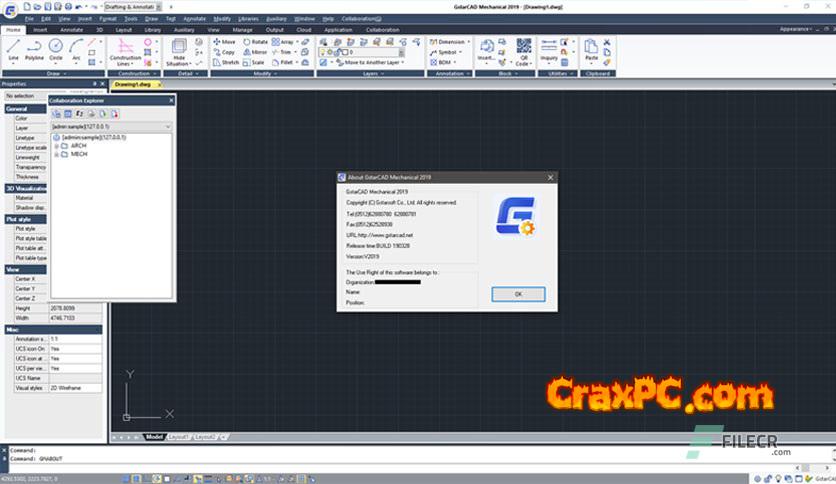Open the Format menu
The width and height of the screenshot is (836, 484).
(x=108, y=19)
